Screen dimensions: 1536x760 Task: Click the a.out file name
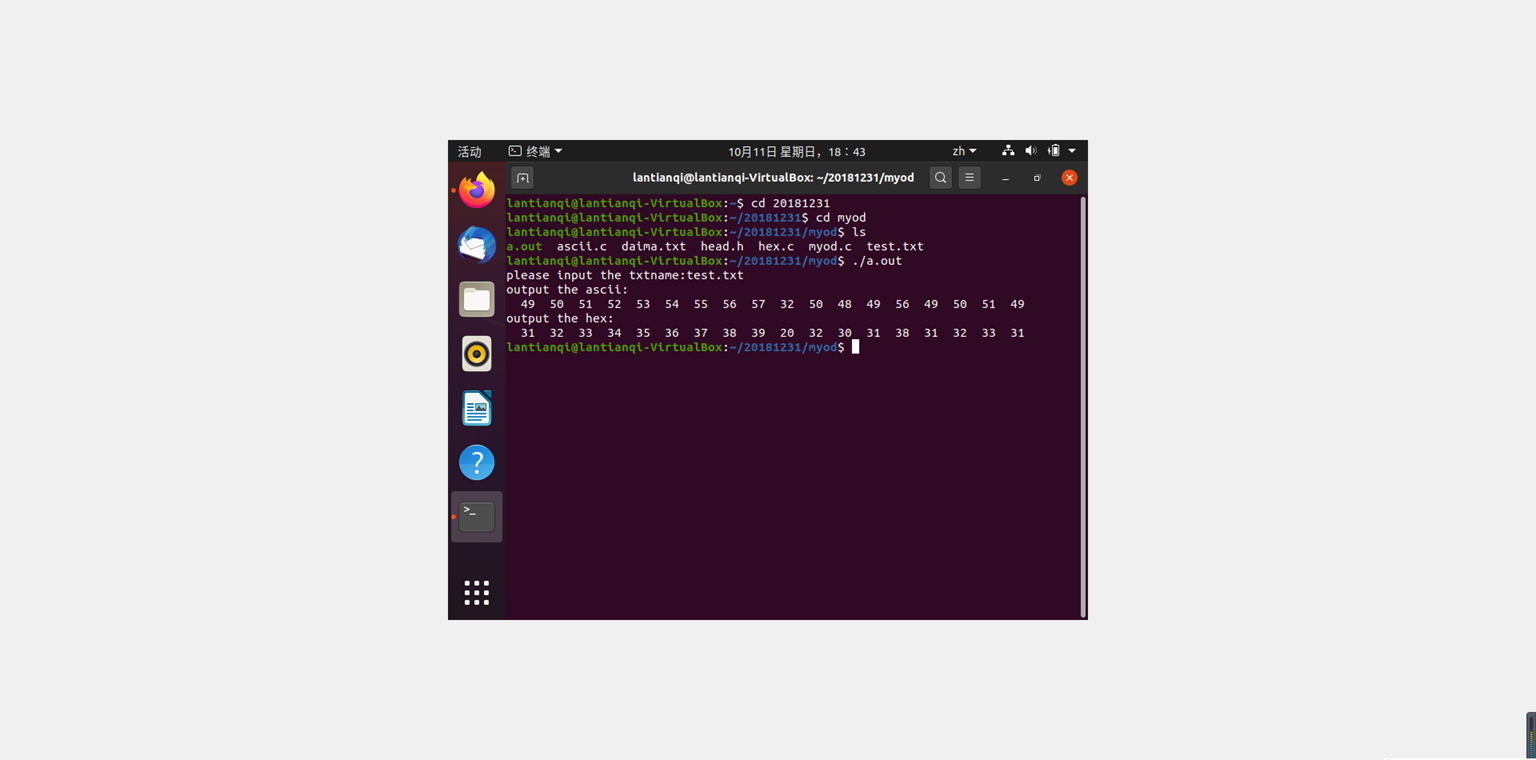(524, 246)
